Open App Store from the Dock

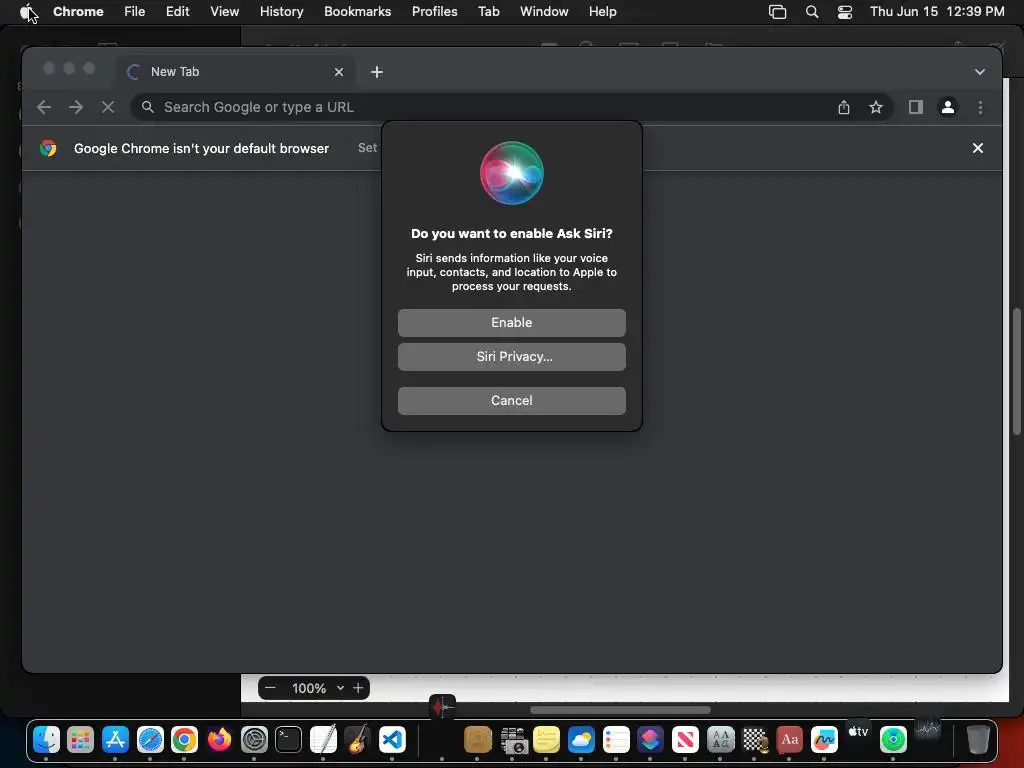point(115,740)
